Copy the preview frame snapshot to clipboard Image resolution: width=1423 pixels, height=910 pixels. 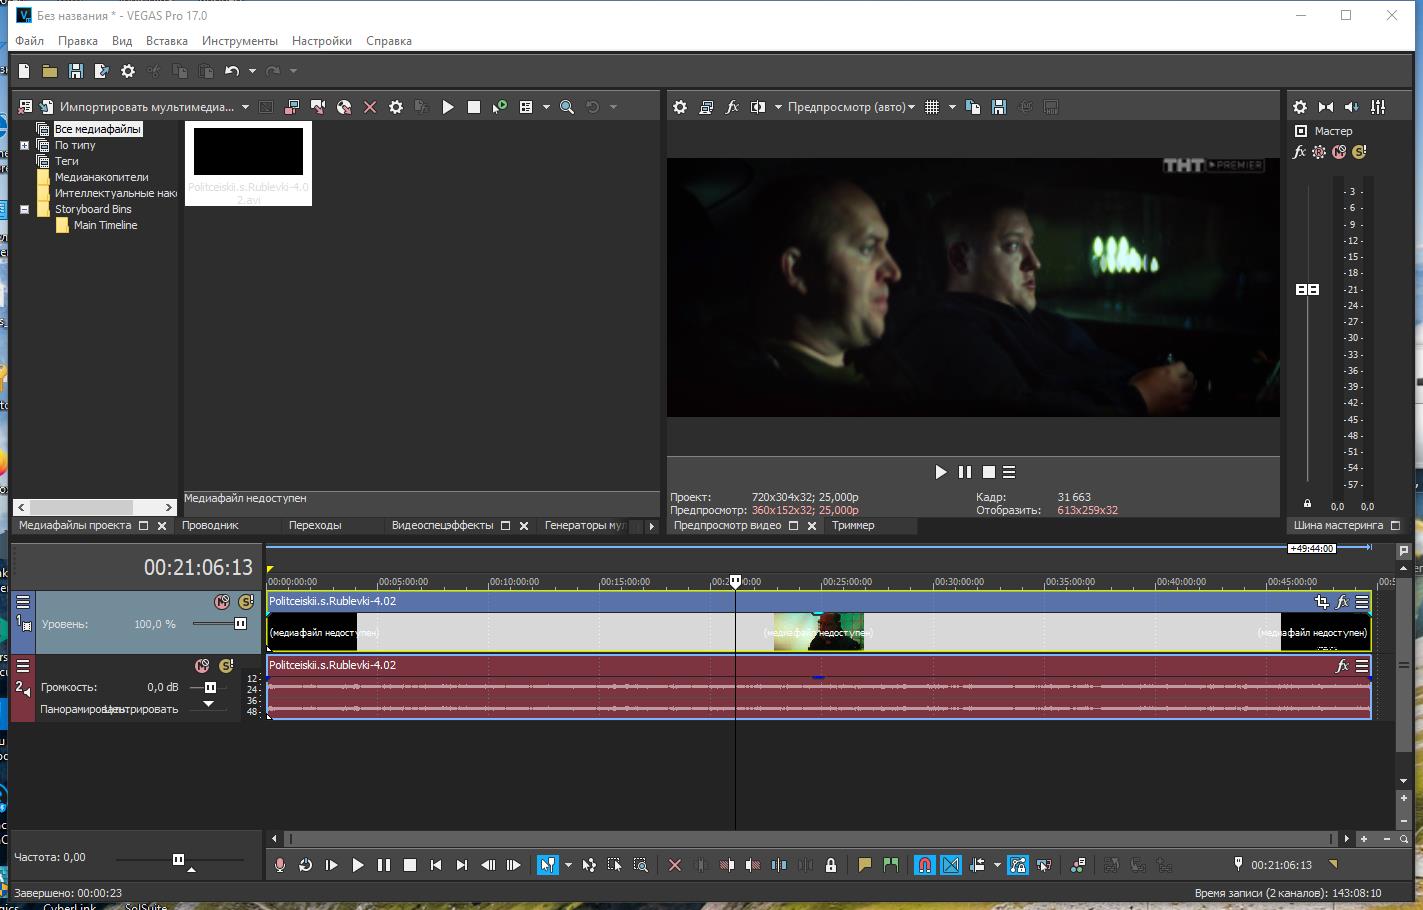(x=973, y=106)
